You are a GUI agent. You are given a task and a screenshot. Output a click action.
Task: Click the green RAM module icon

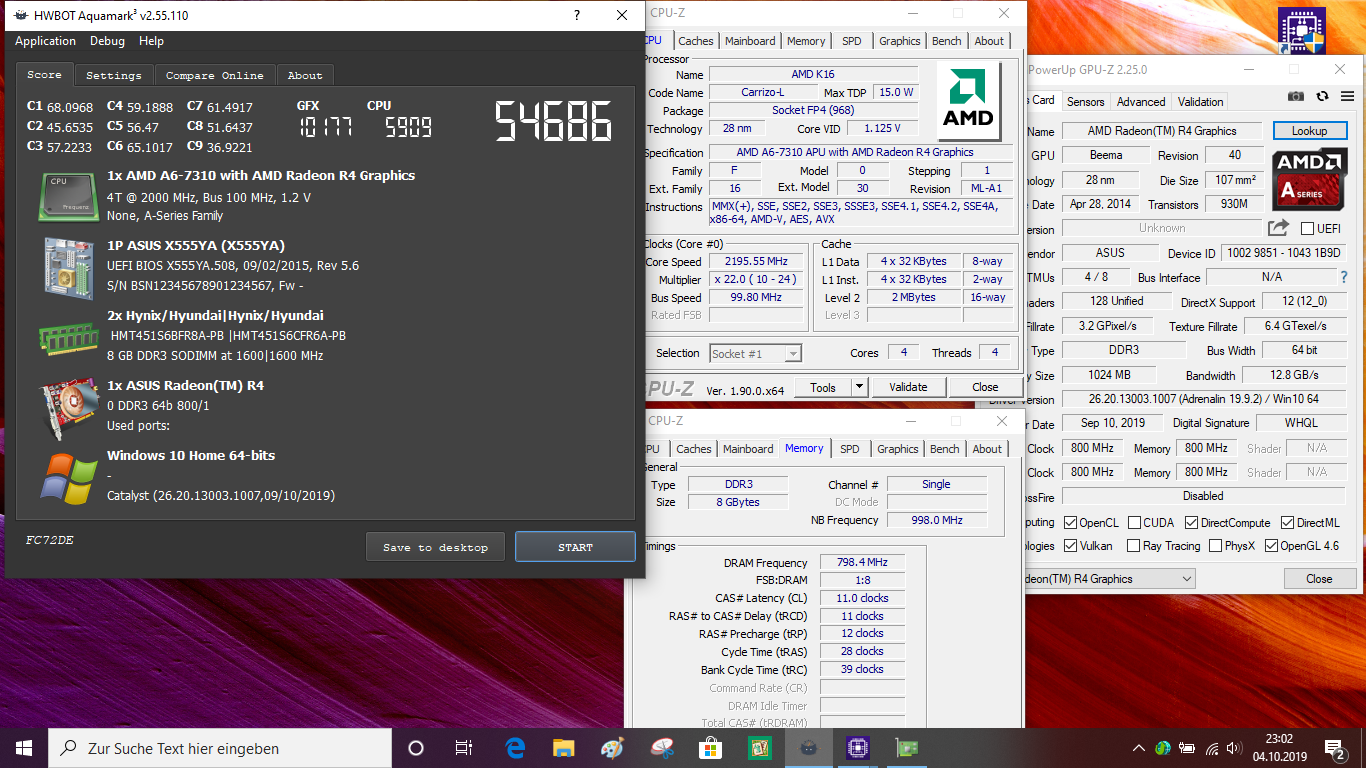[x=69, y=337]
